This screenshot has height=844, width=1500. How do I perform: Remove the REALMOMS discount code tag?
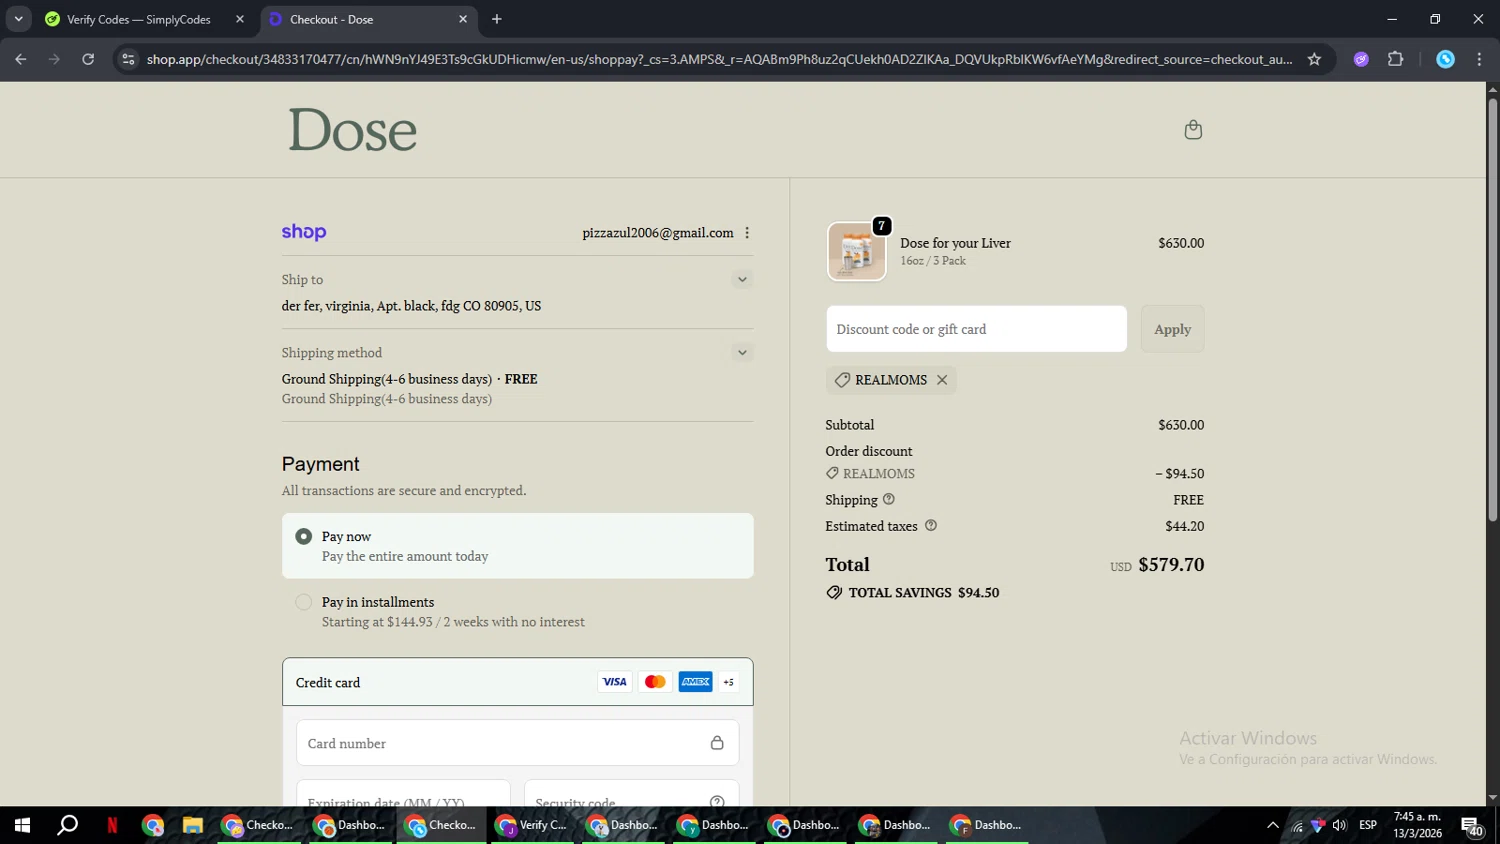(942, 380)
